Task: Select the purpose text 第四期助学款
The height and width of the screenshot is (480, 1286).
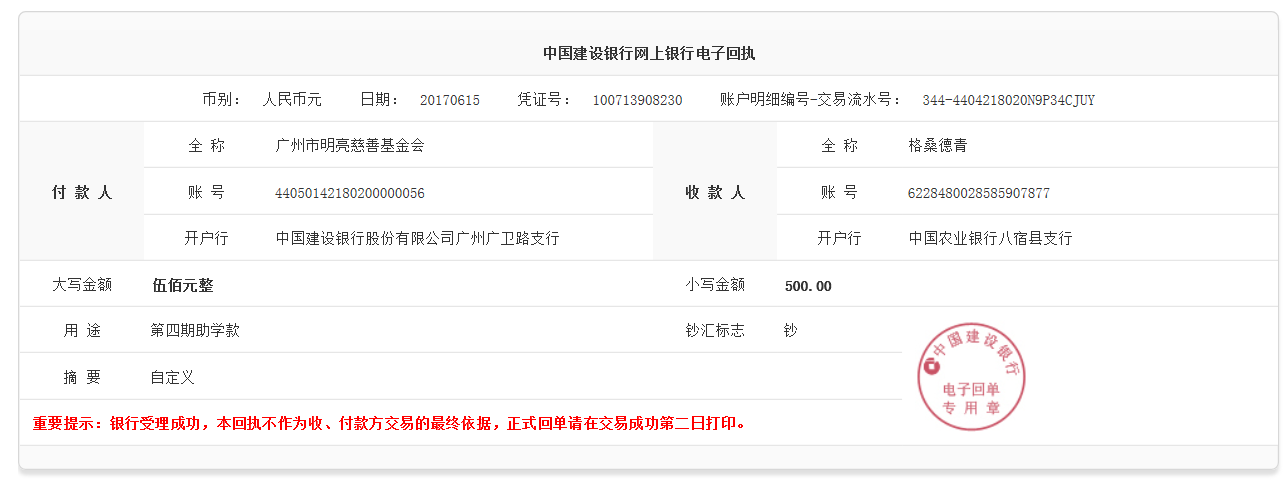Action: pyautogui.click(x=195, y=331)
